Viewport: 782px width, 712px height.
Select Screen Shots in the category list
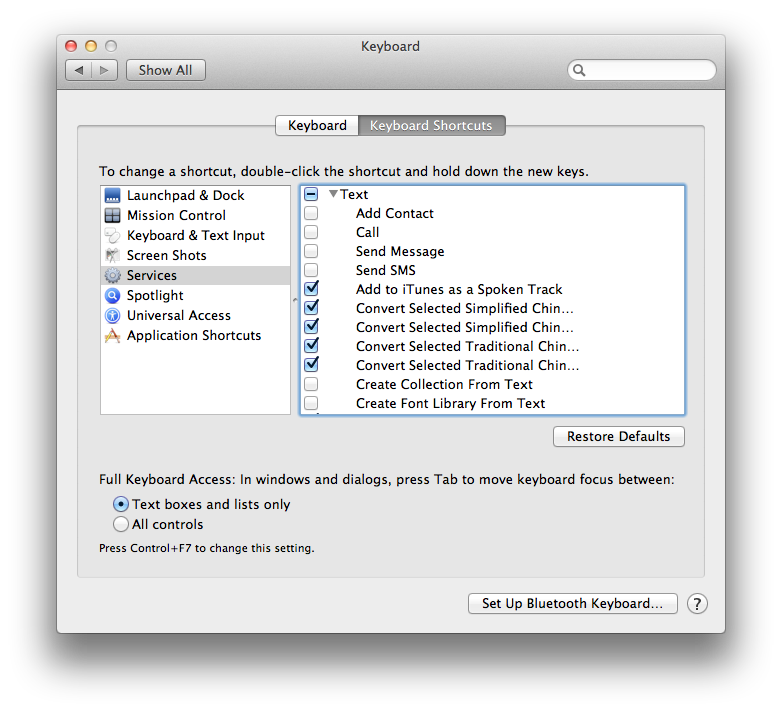coord(196,255)
